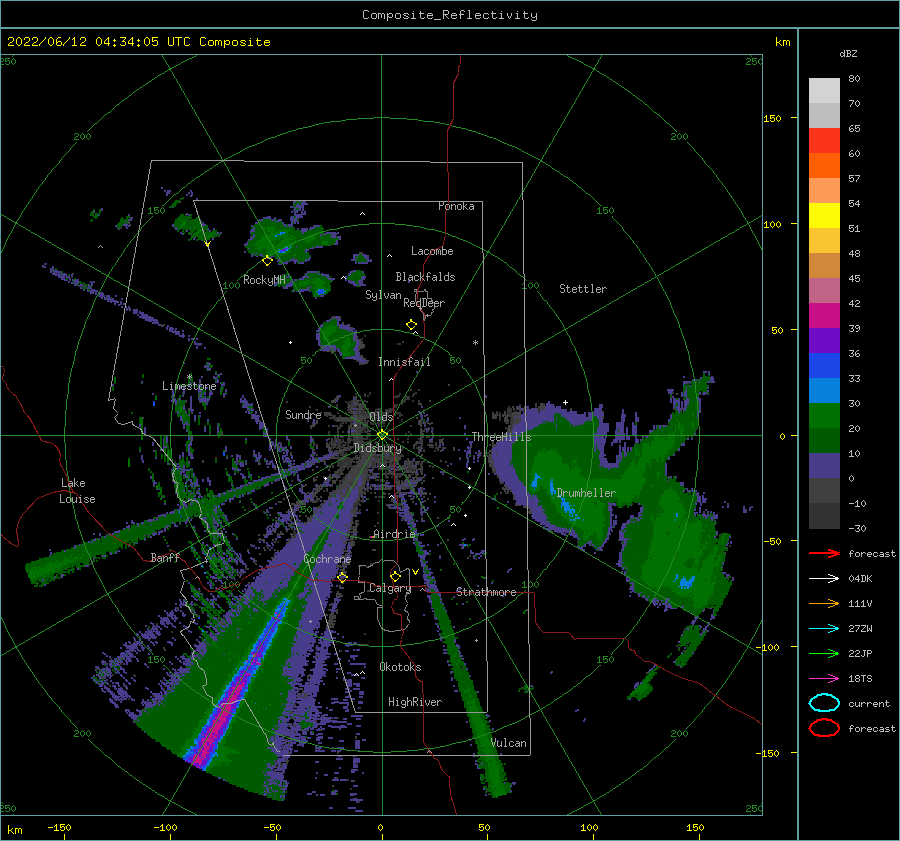Click the HighRiver town label
The height and width of the screenshot is (841, 900).
coord(415,702)
